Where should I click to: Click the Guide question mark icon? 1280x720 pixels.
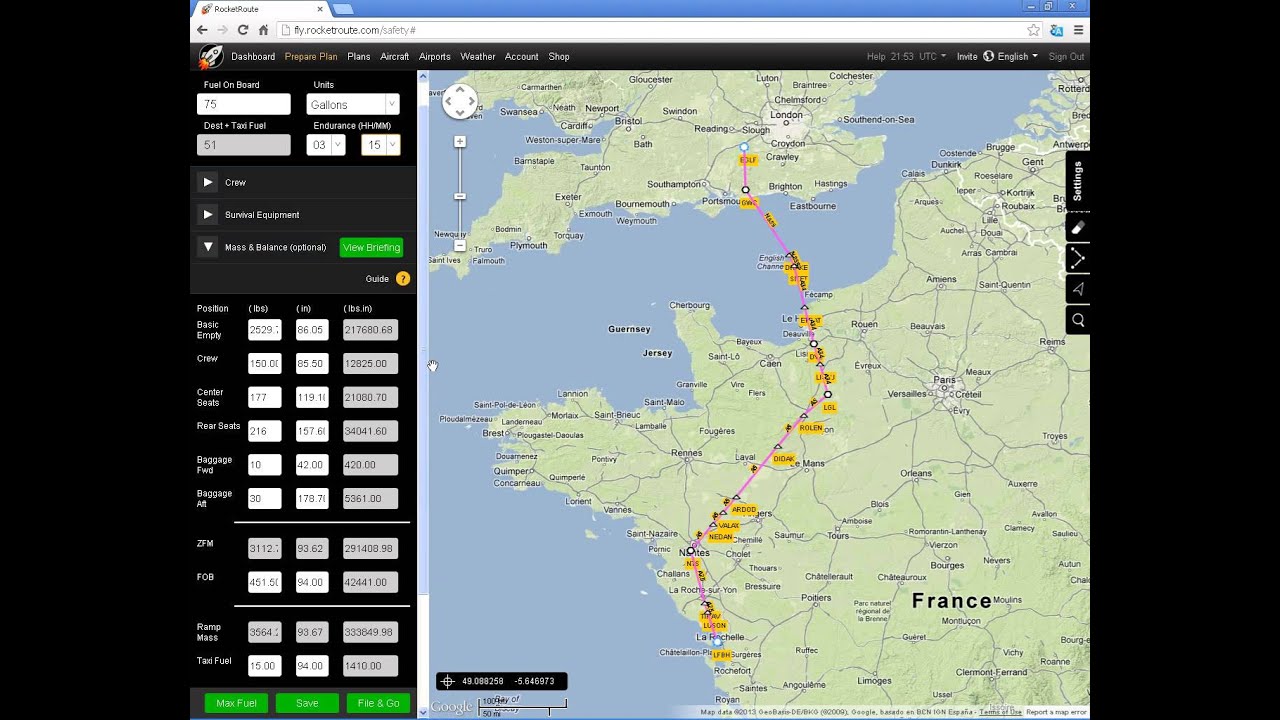403,279
